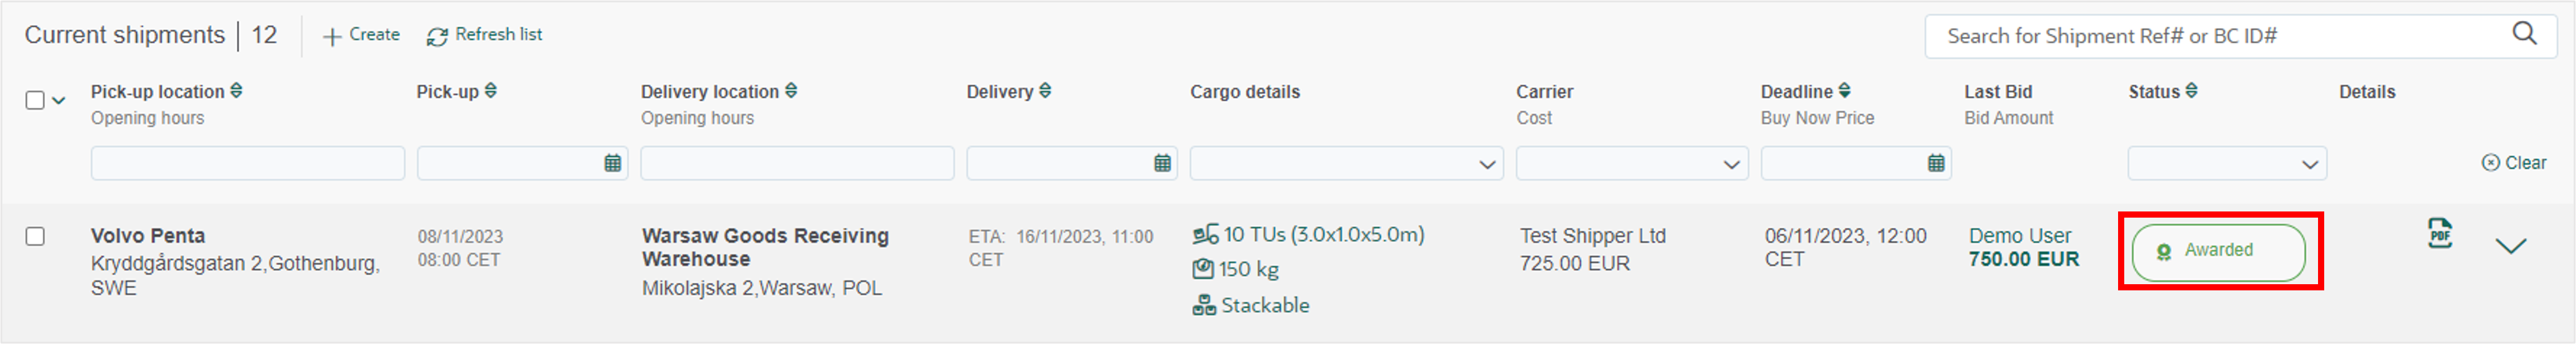Open the Cargo details filter dropdown
The height and width of the screenshot is (344, 2576).
click(1346, 163)
